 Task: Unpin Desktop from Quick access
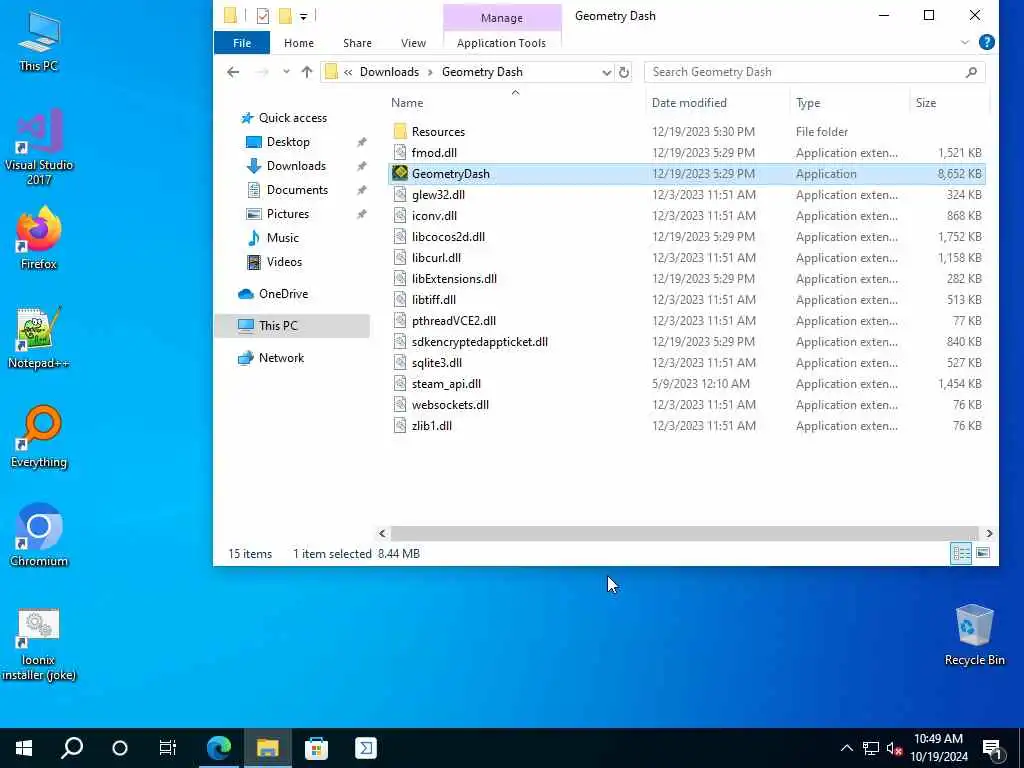coord(361,142)
